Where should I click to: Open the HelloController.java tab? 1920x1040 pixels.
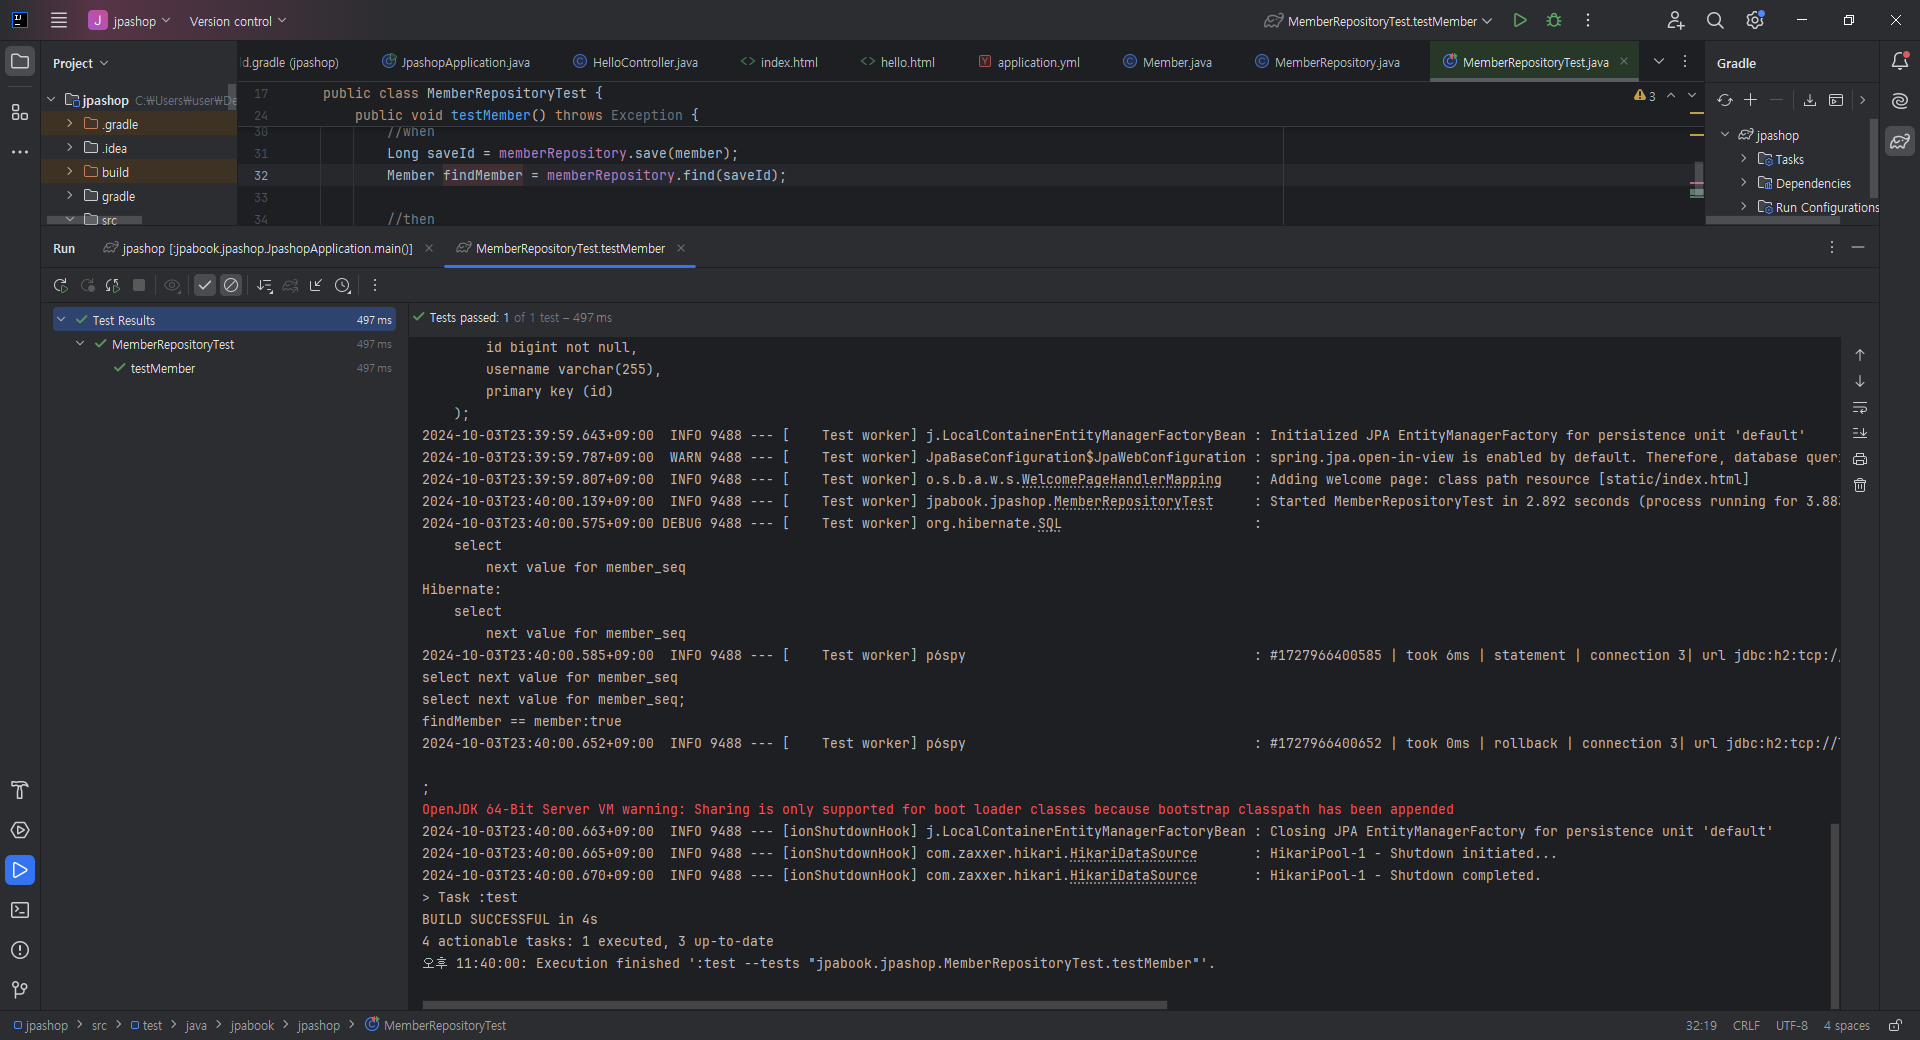(x=635, y=62)
